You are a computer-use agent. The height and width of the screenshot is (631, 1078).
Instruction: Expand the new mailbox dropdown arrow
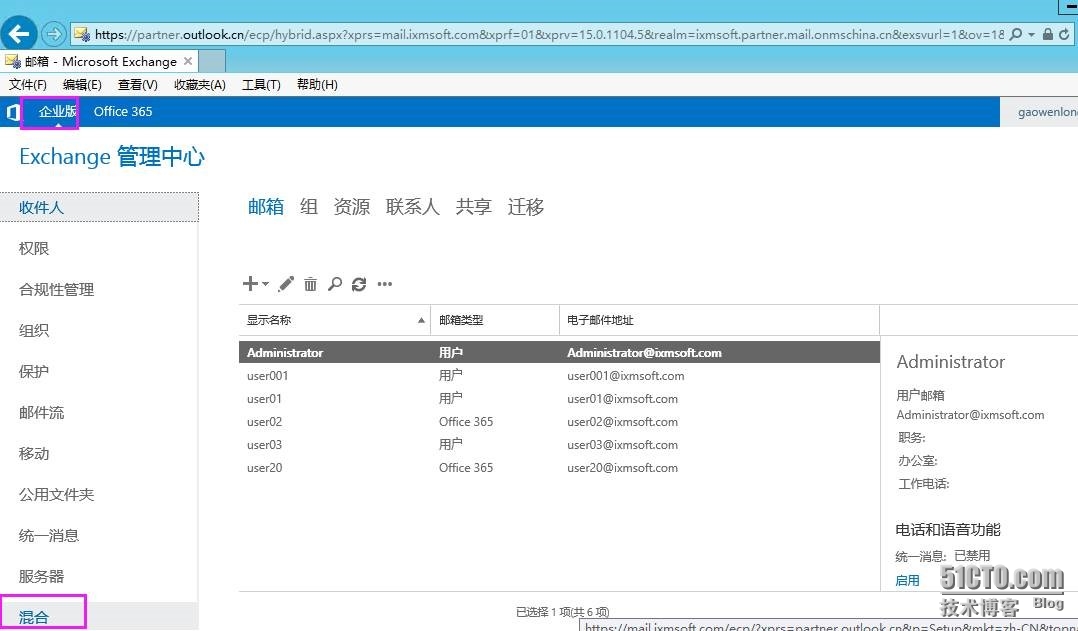[265, 284]
